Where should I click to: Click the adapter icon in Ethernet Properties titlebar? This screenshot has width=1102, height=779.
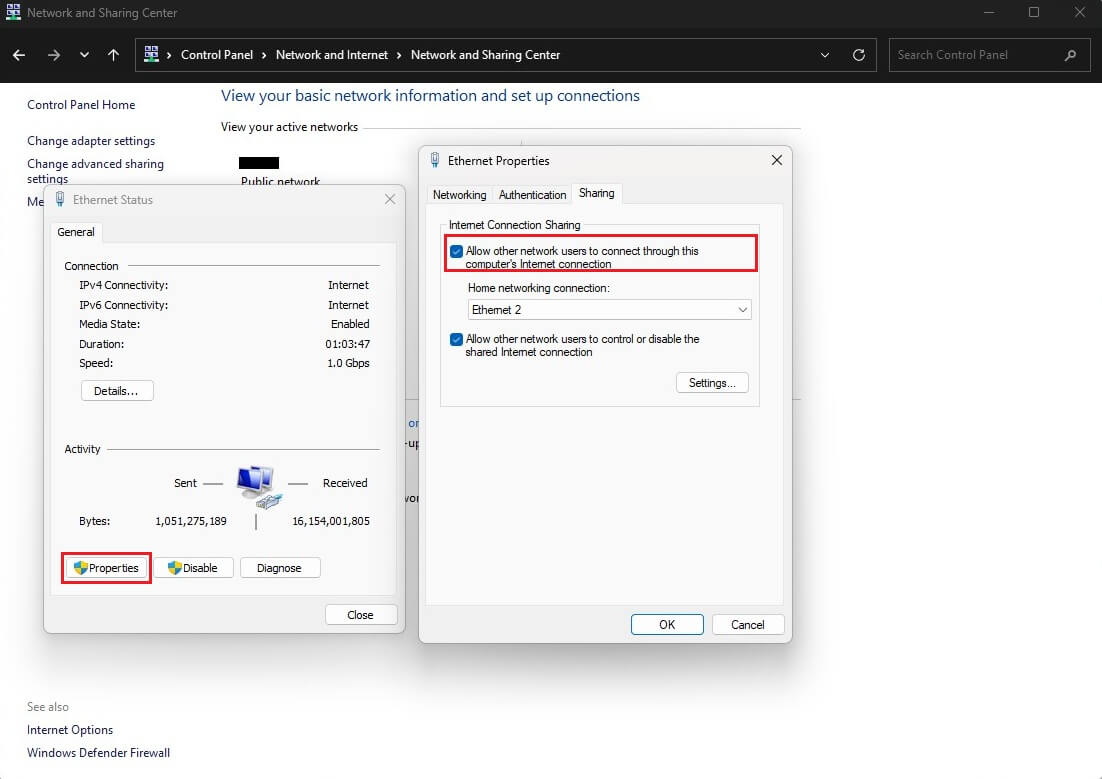point(434,160)
